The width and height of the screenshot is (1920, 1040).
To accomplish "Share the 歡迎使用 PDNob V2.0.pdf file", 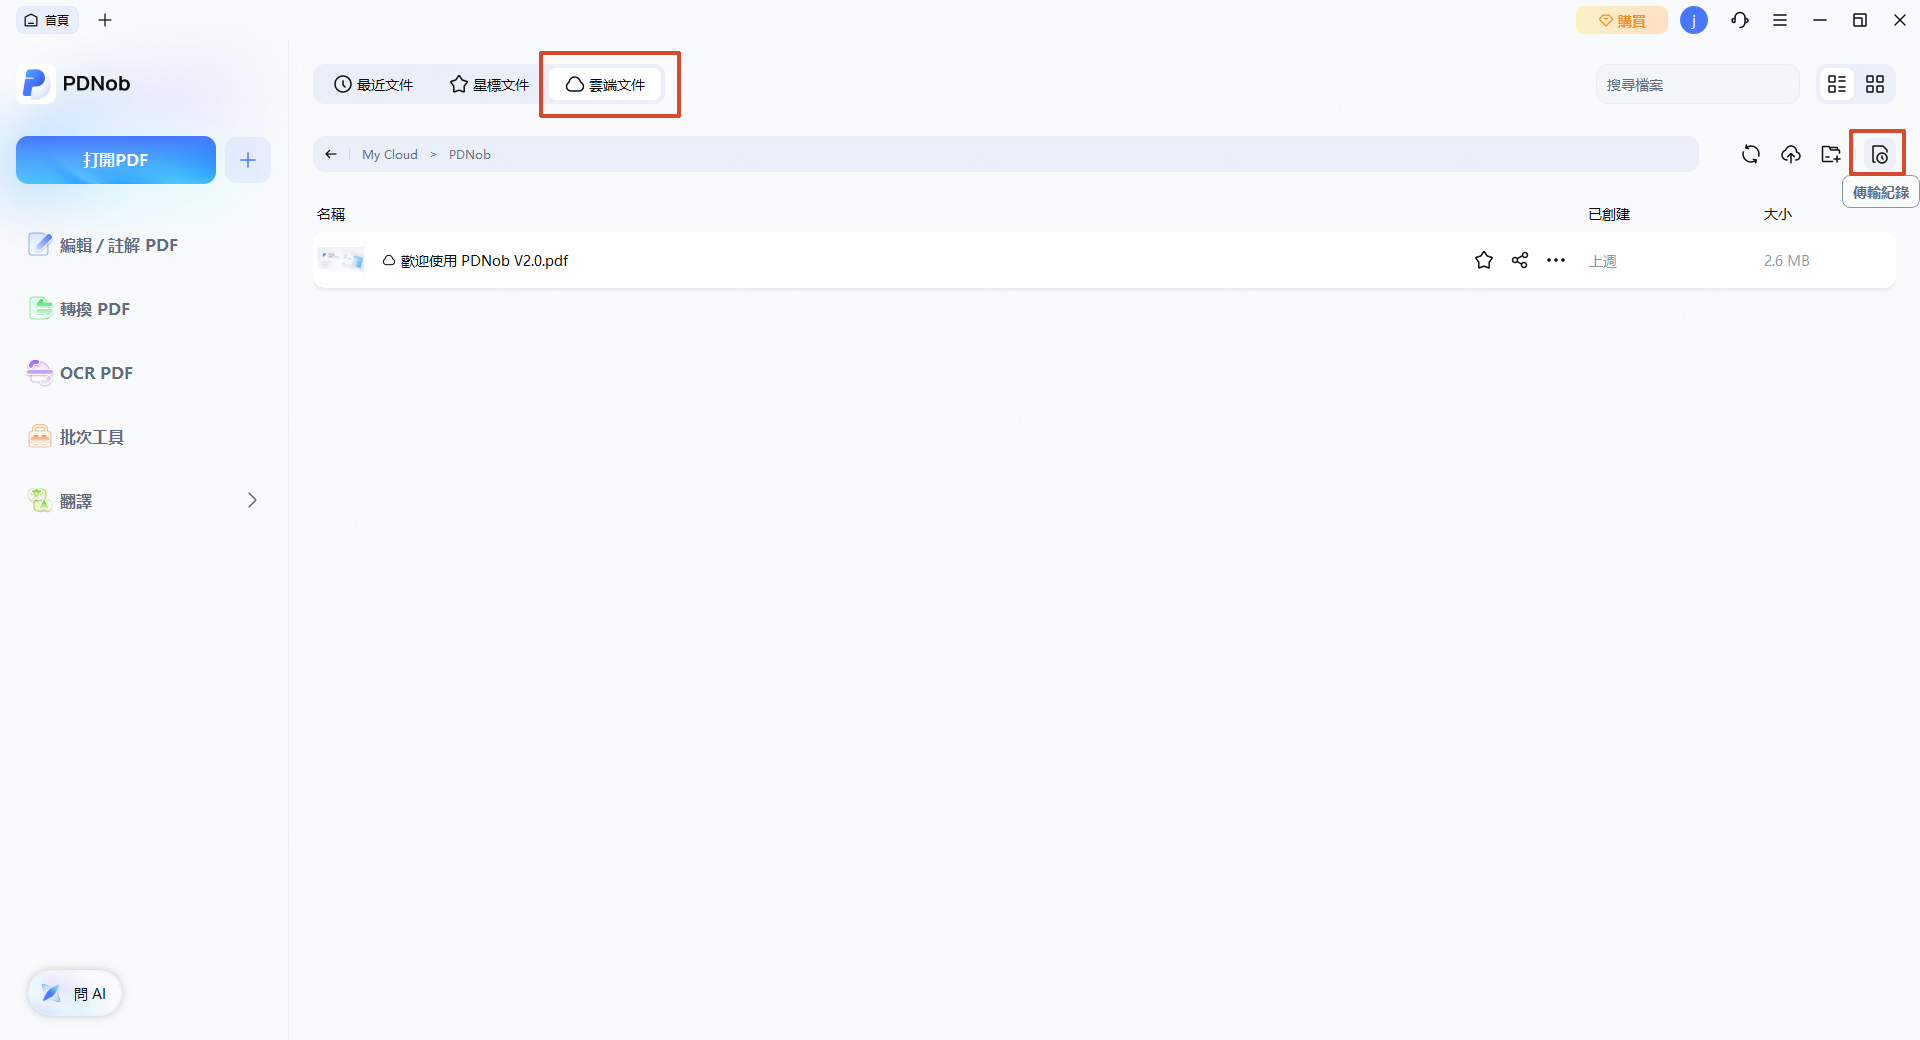I will [1520, 261].
